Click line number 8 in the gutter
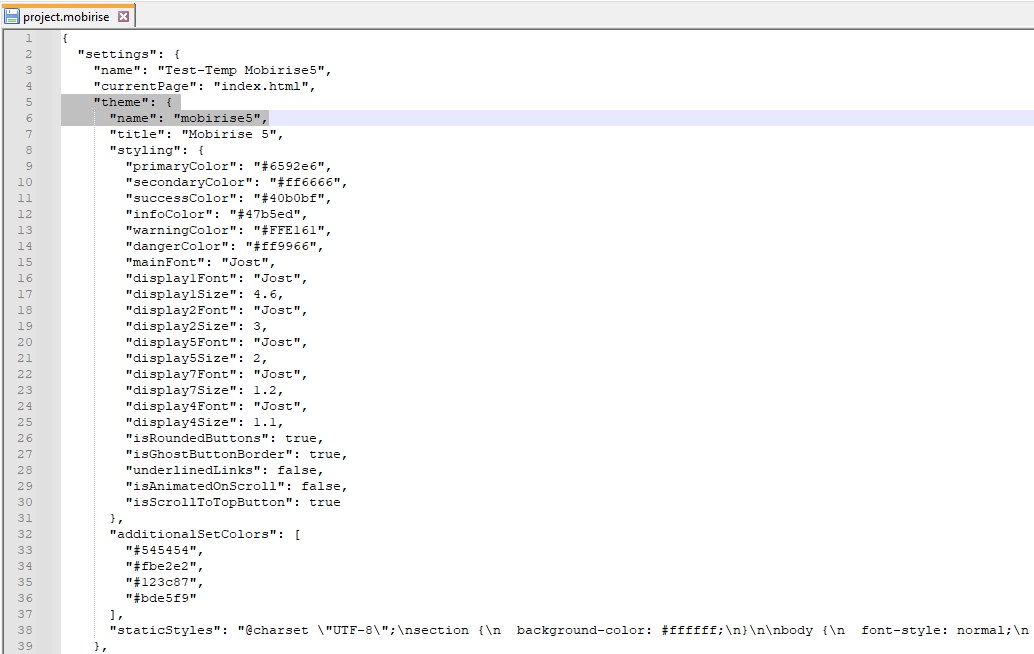The image size is (1034, 654). coord(28,150)
